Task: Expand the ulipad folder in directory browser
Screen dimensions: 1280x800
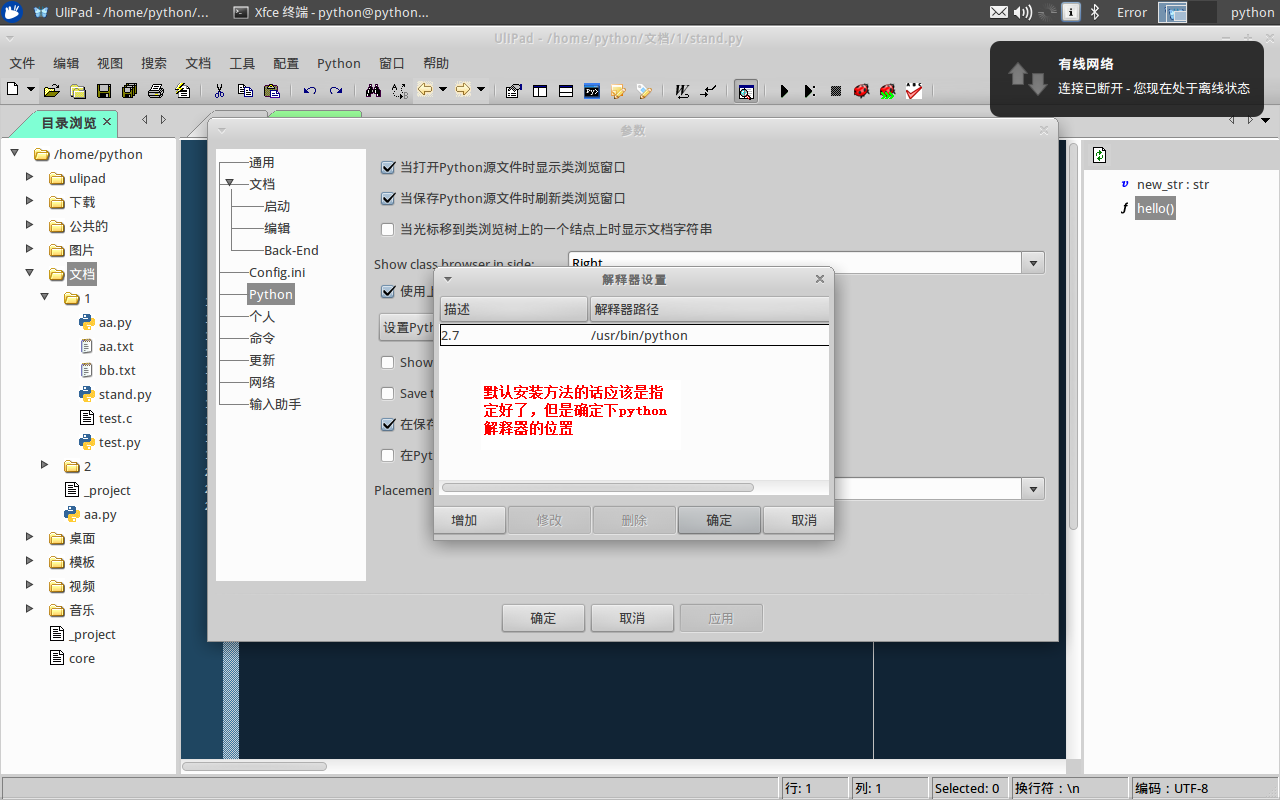Action: 30,178
